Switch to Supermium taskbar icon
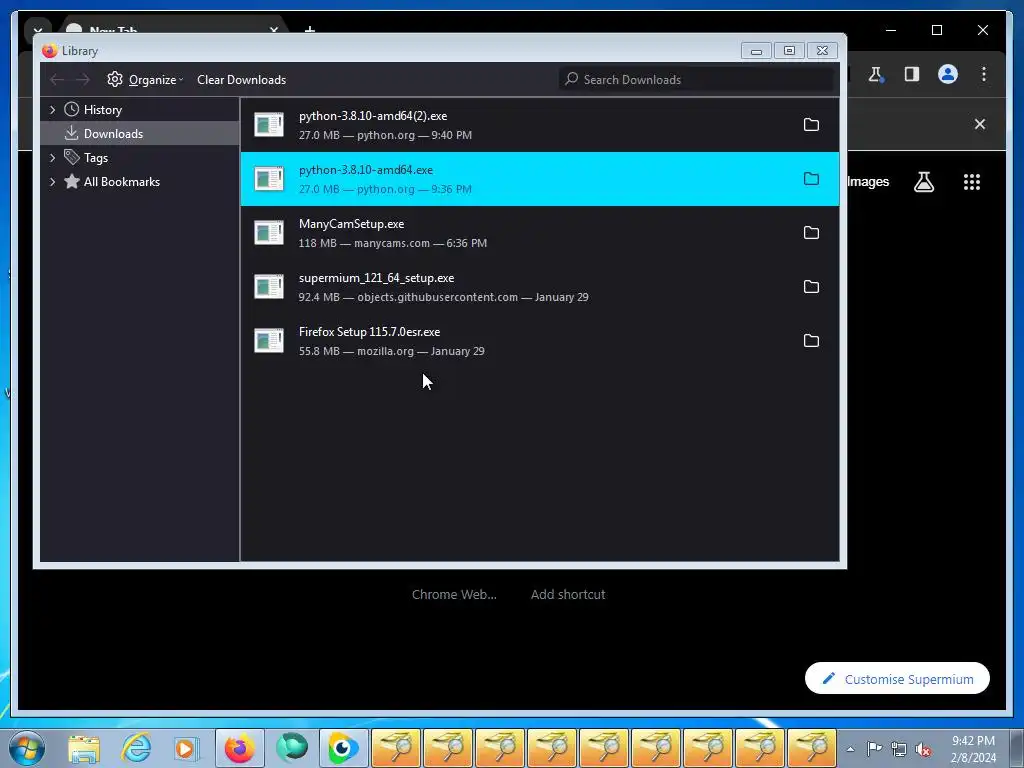 pos(291,748)
